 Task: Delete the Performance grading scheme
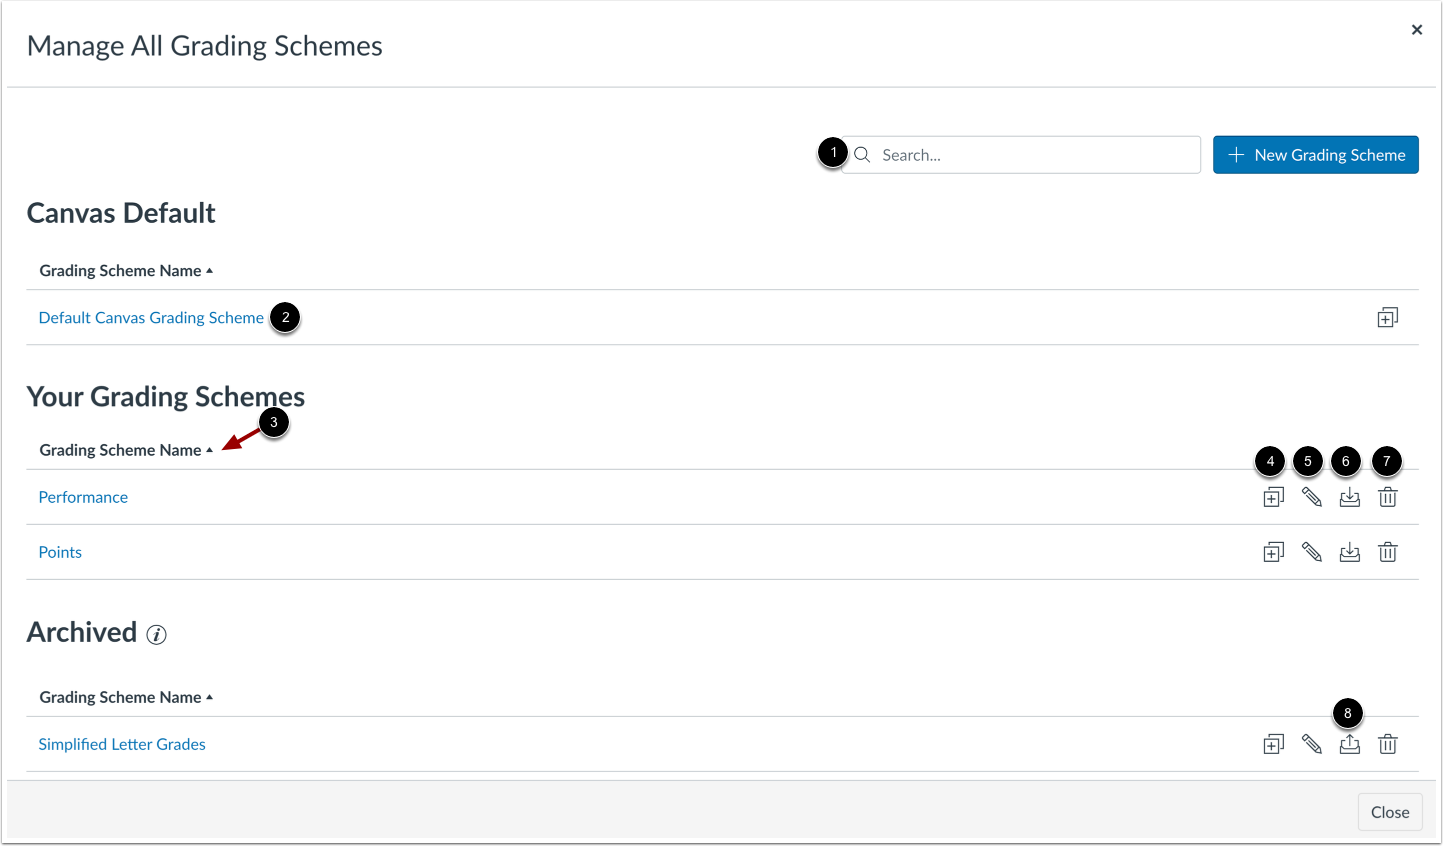(x=1387, y=497)
